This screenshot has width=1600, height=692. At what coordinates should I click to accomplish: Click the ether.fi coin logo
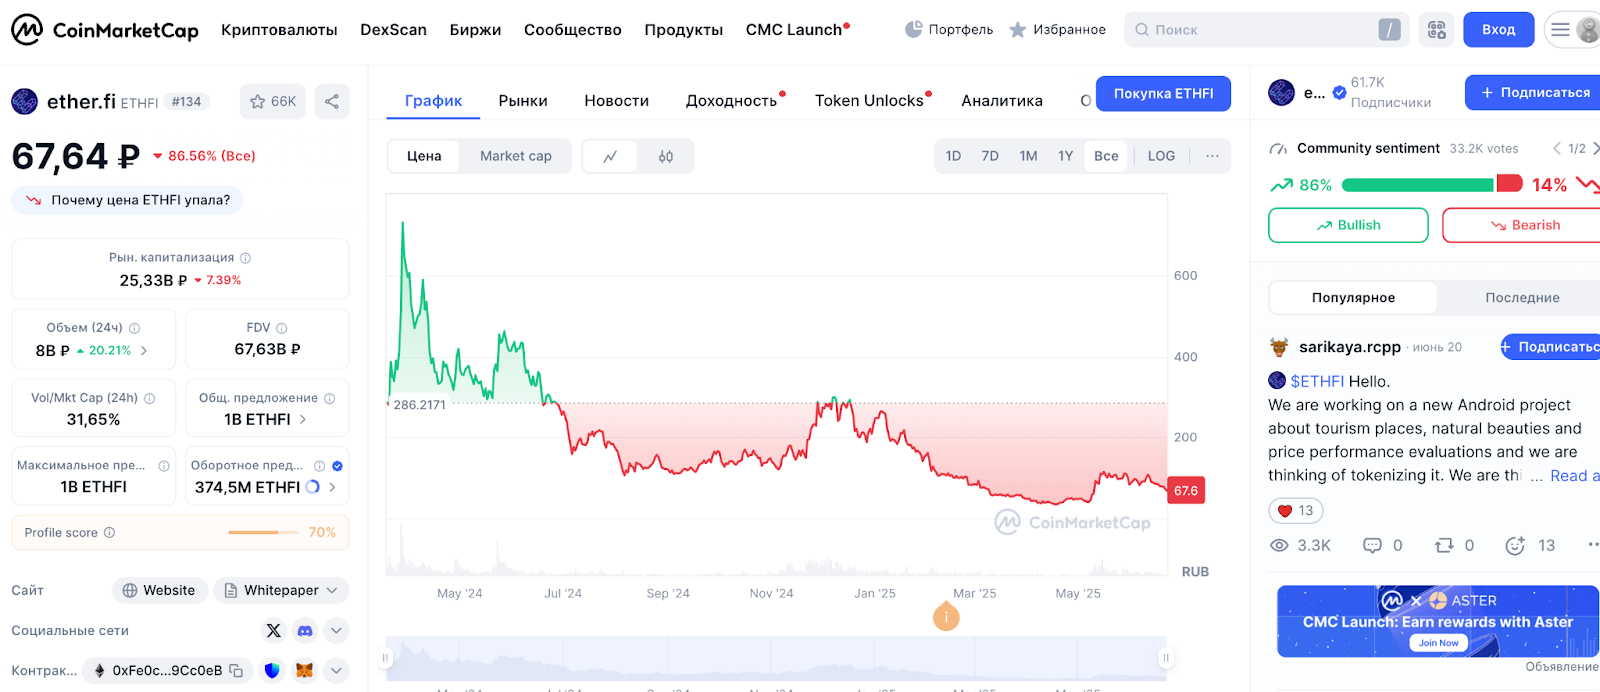point(24,101)
